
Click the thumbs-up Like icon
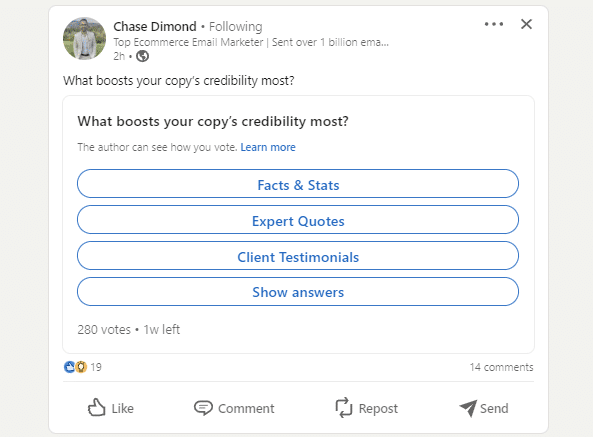pyautogui.click(x=96, y=408)
